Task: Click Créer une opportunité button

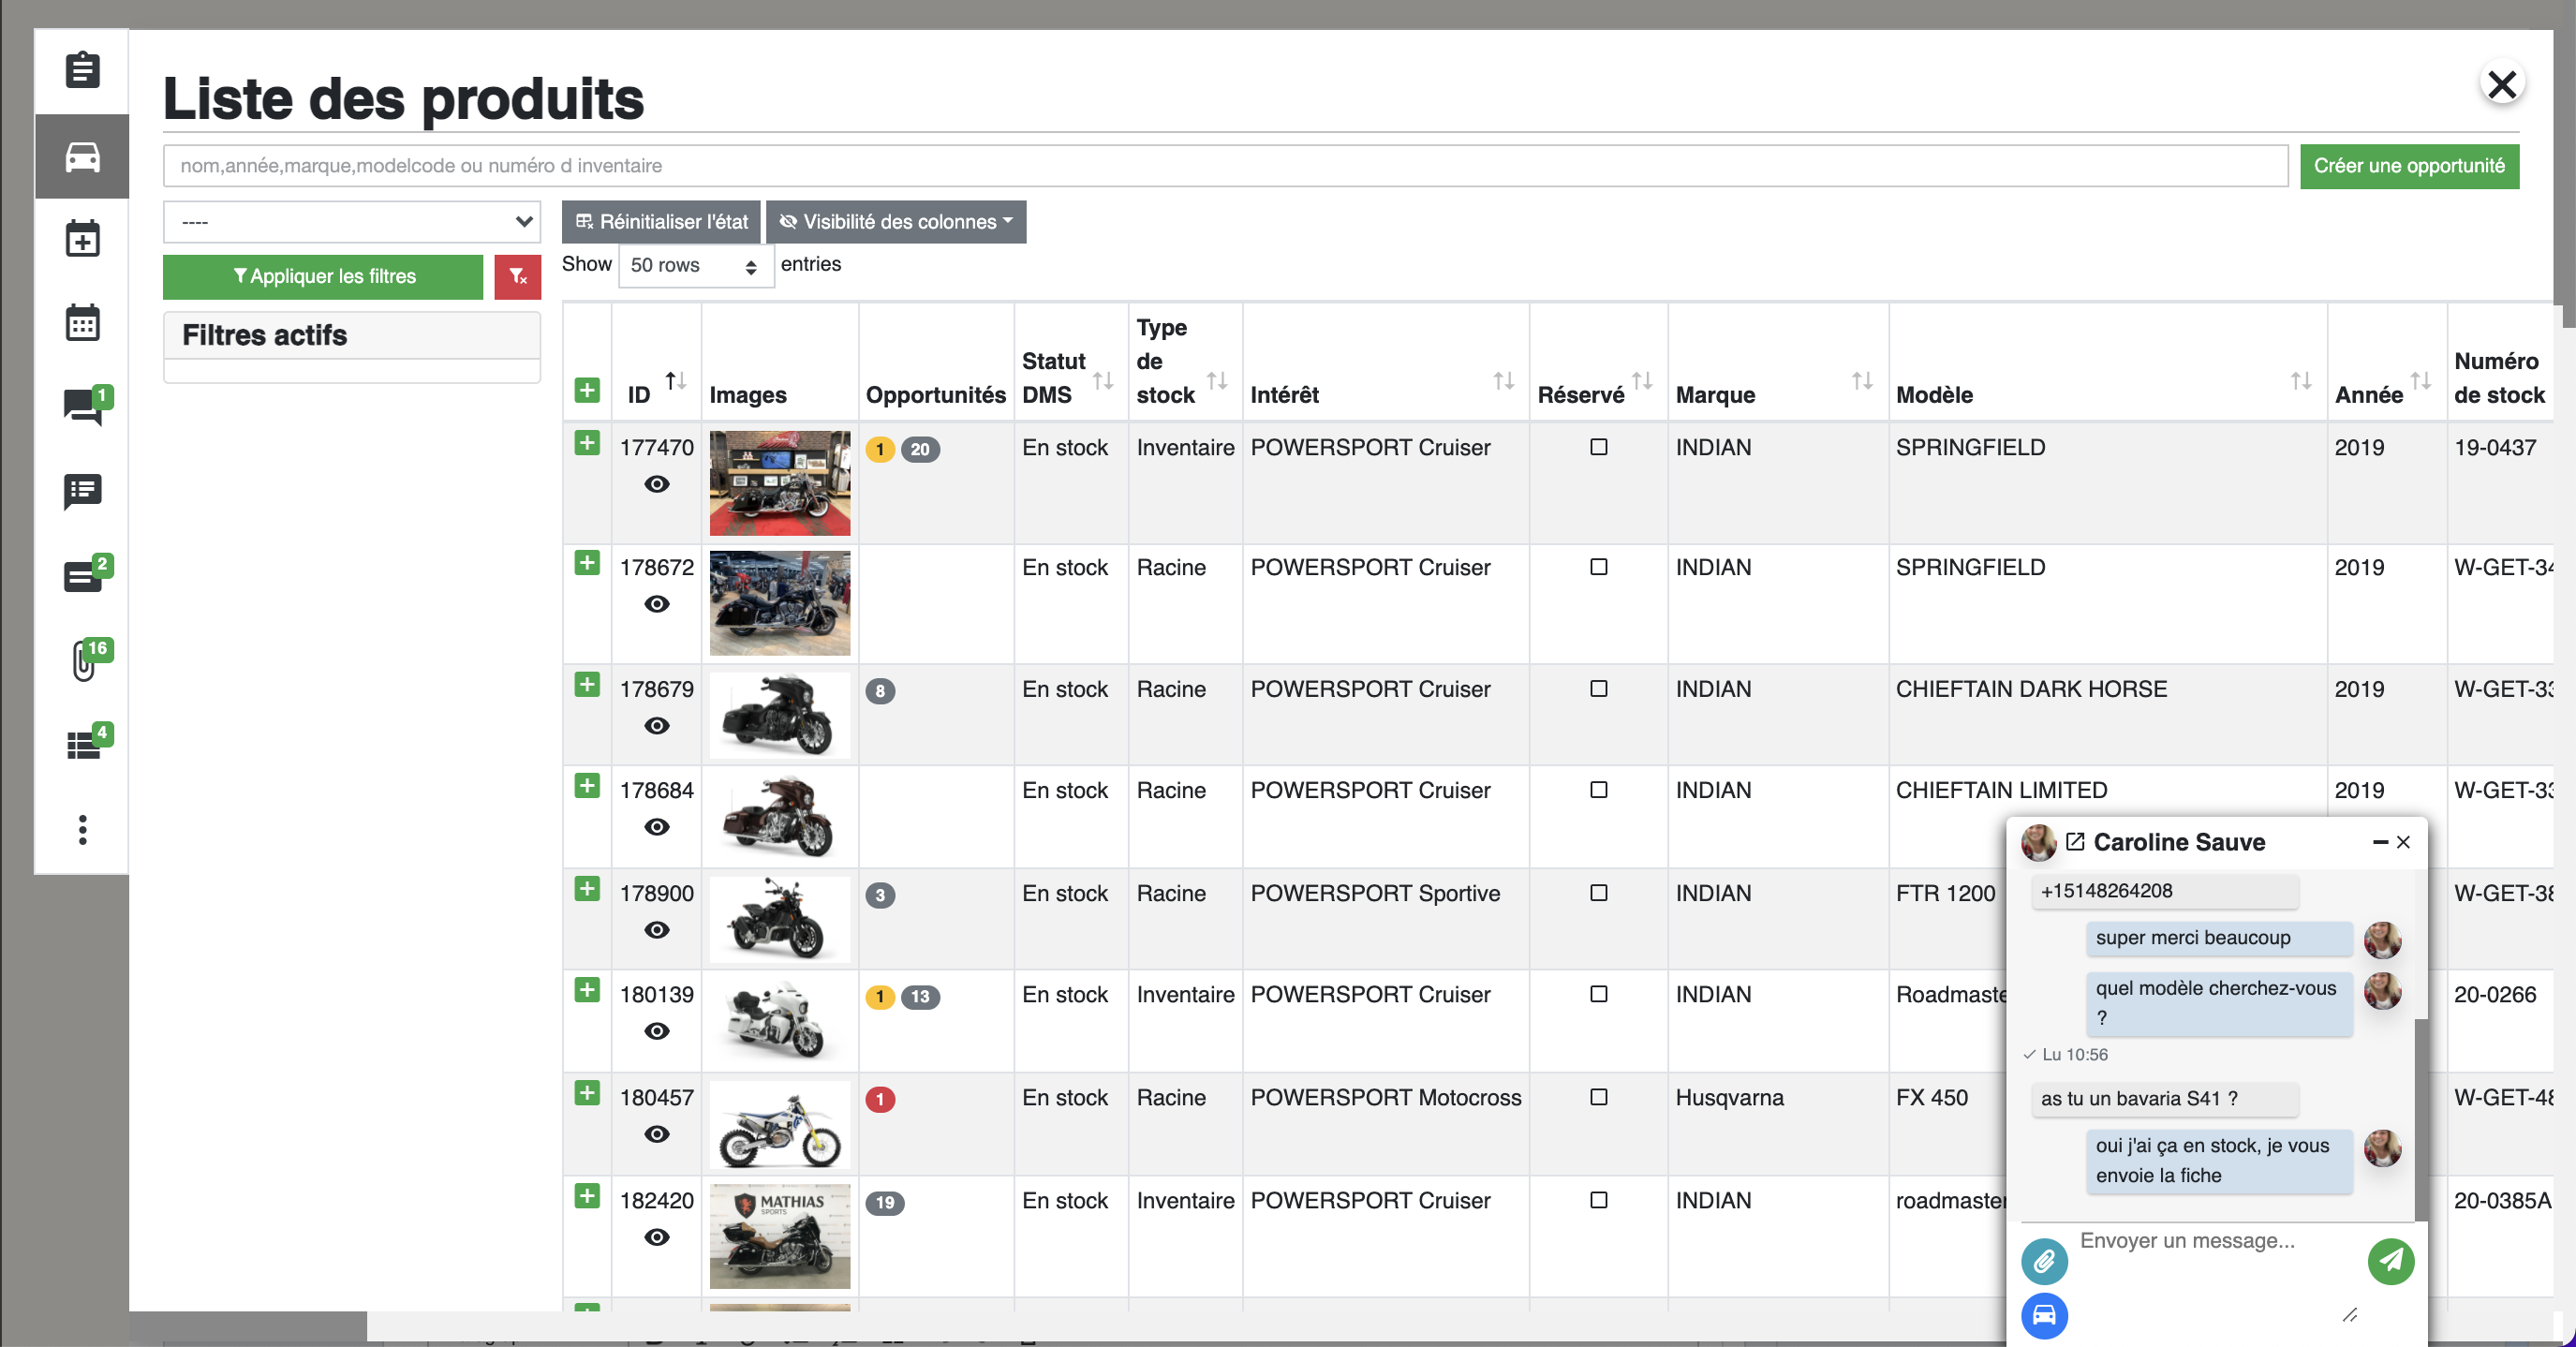Action: click(x=2409, y=166)
